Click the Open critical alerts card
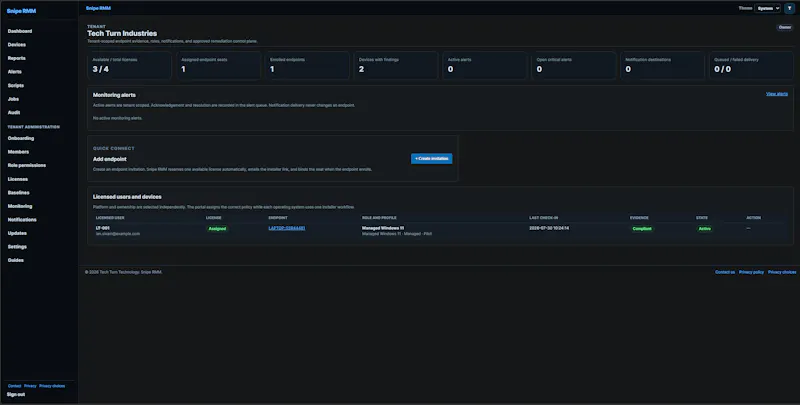Image resolution: width=800 pixels, height=405 pixels. [574, 65]
